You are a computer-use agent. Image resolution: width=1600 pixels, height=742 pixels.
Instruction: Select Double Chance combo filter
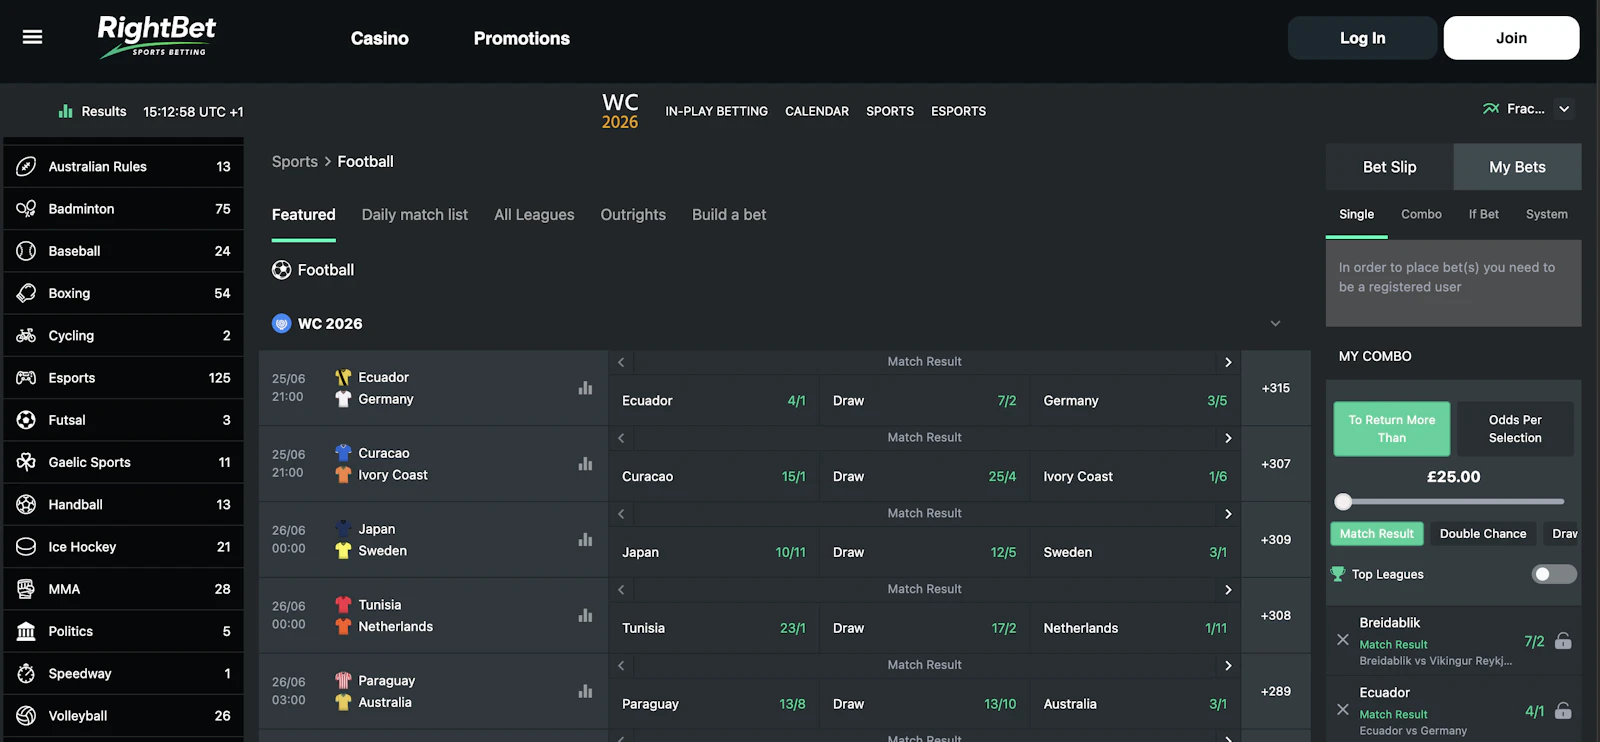pyautogui.click(x=1483, y=534)
